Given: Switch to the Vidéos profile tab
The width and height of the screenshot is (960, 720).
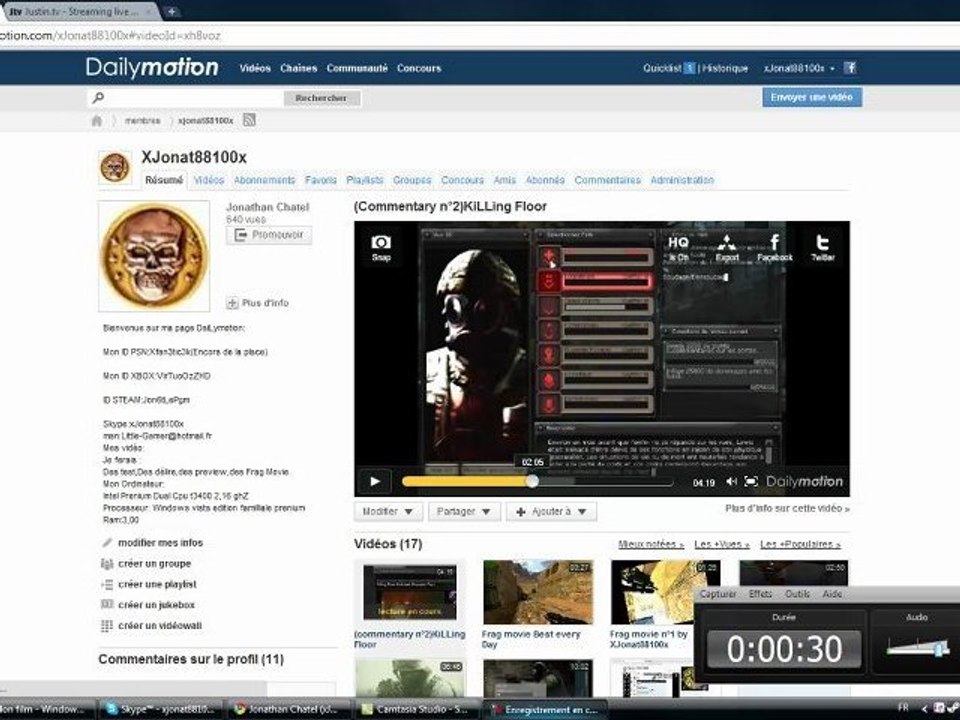Looking at the screenshot, I should coord(209,180).
